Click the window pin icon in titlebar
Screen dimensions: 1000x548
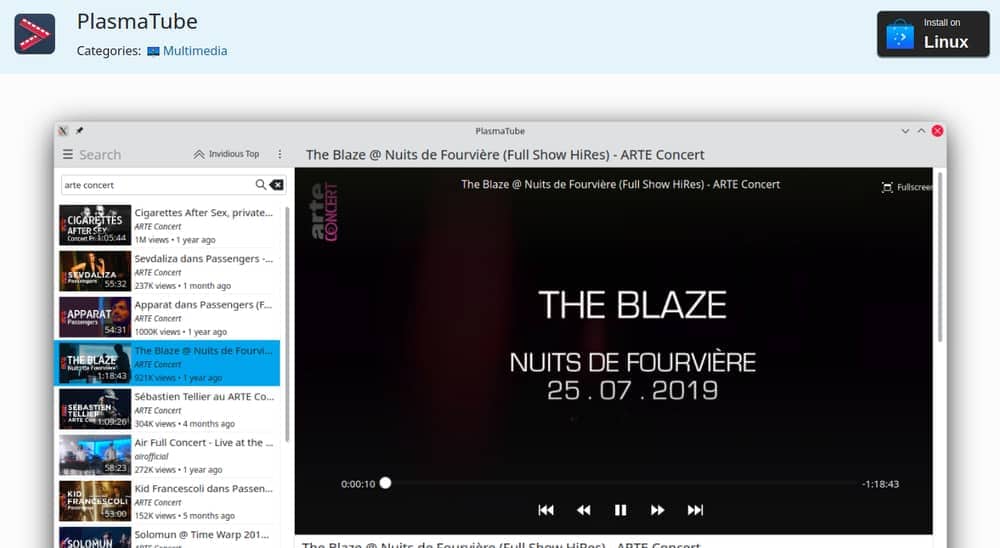(x=80, y=131)
